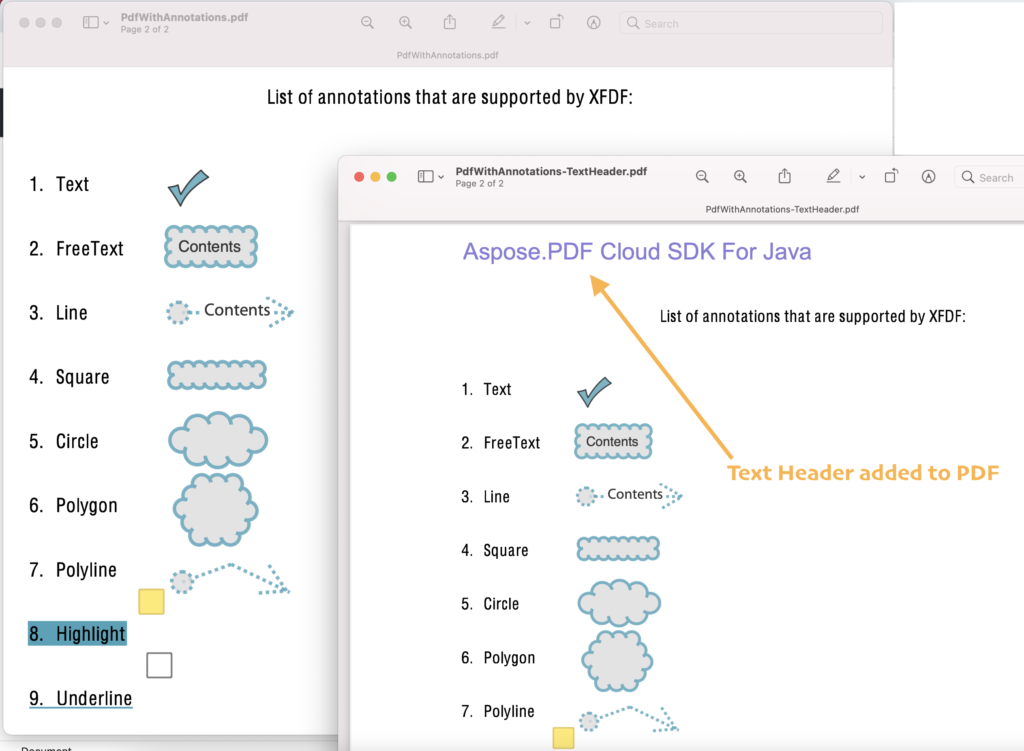Click '5. Circle' item in TextHeader window
The height and width of the screenshot is (751, 1024).
pyautogui.click(x=490, y=604)
